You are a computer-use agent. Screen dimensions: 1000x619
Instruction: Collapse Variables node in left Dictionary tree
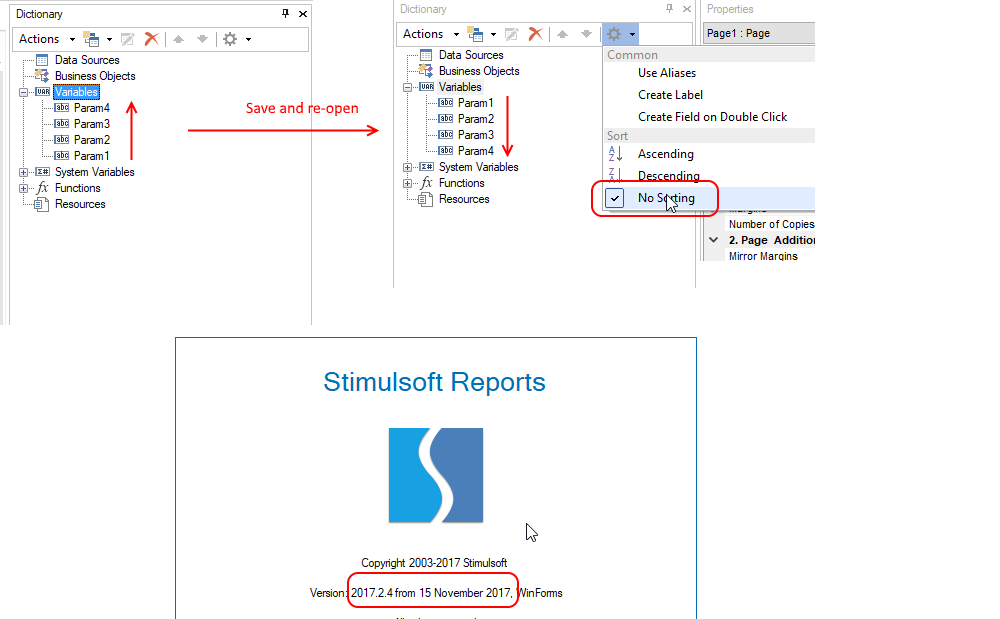(24, 92)
